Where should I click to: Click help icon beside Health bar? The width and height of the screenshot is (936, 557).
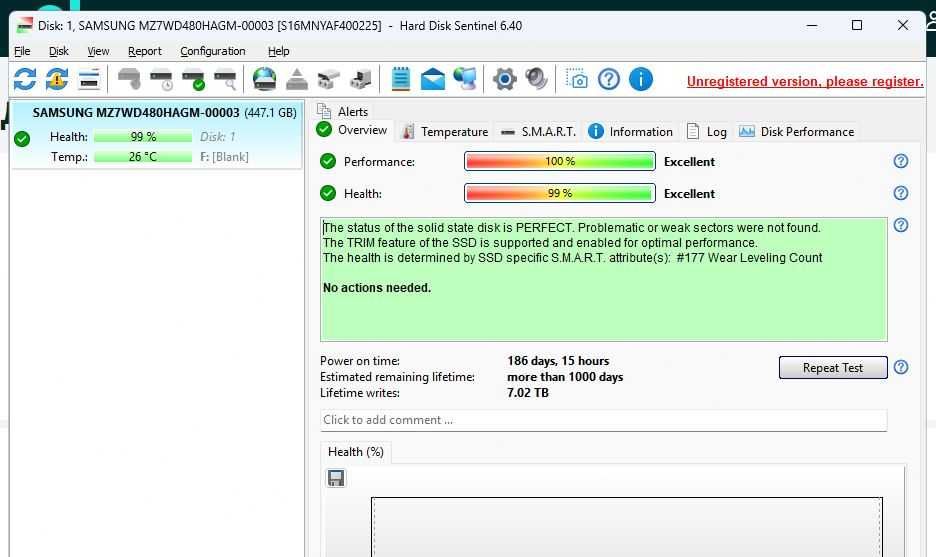coord(901,193)
